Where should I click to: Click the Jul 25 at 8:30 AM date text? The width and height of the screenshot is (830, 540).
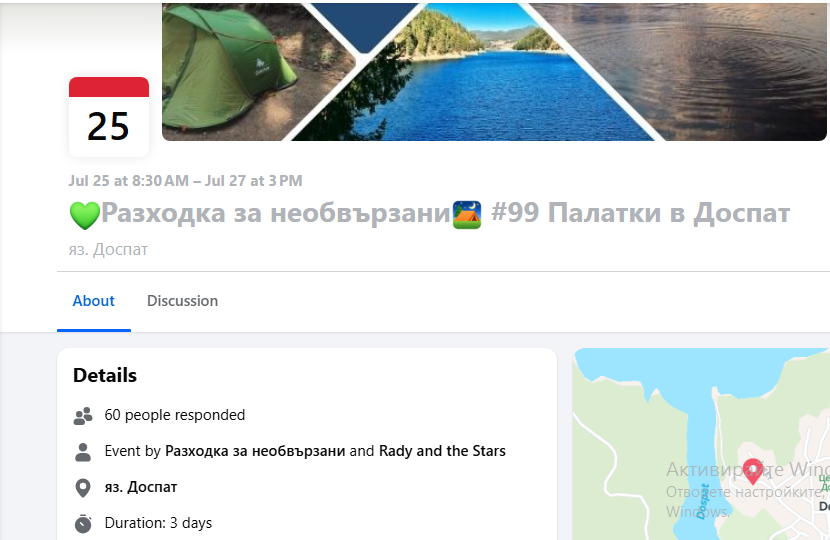(x=128, y=181)
